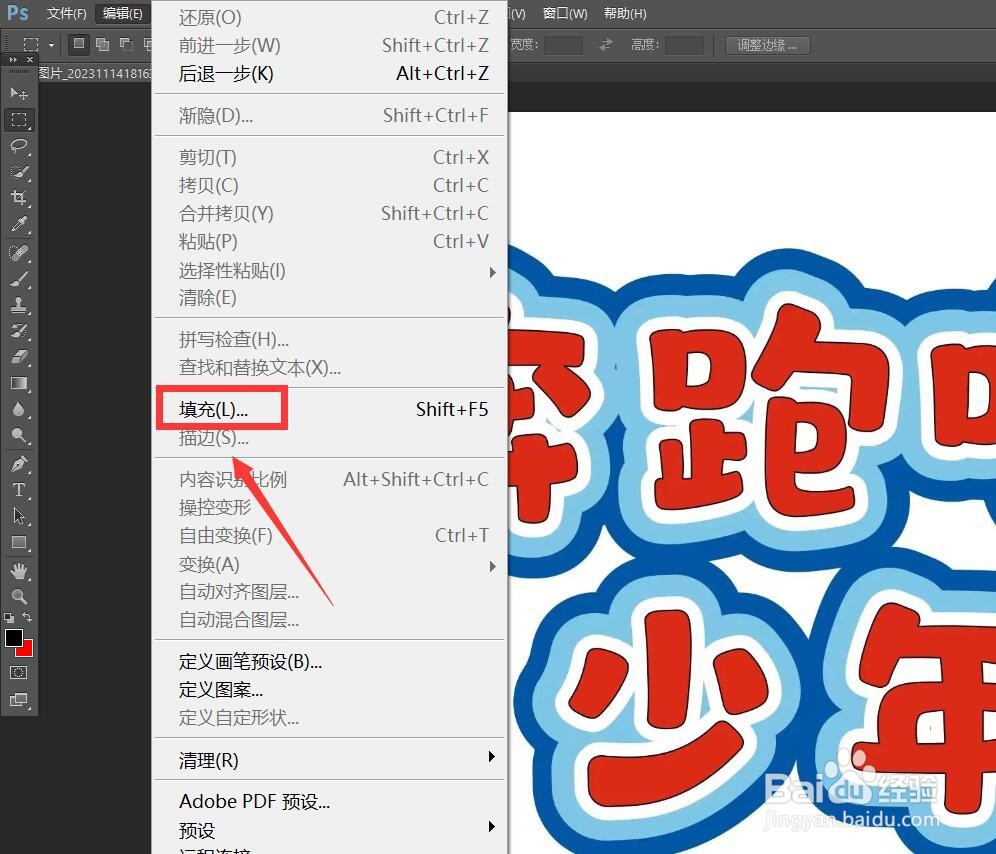Choose New Selection mode in options bar
996x854 pixels.
79,44
